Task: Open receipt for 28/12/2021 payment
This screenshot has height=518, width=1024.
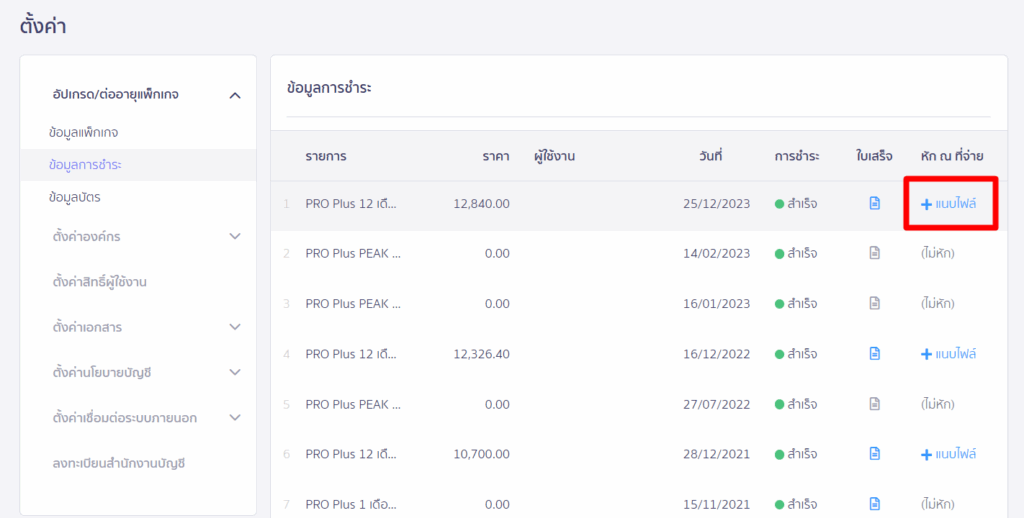Action: click(875, 454)
